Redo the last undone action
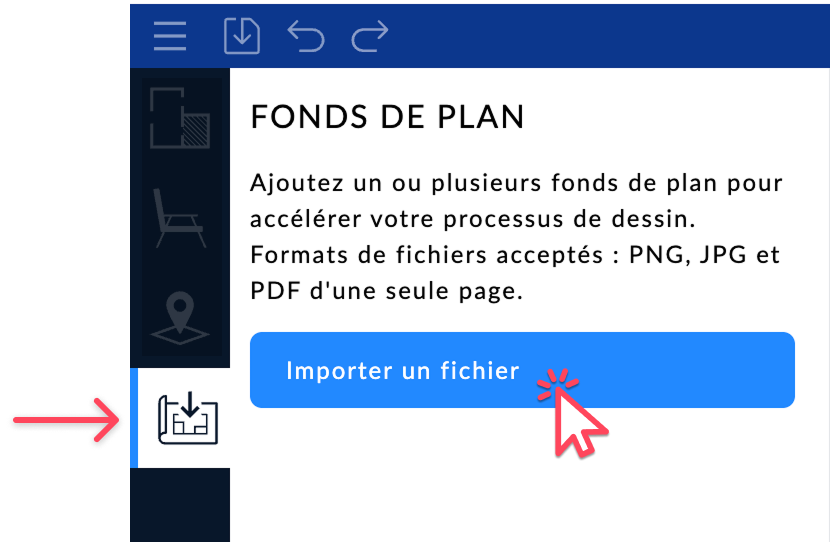The height and width of the screenshot is (542, 830). 370,36
